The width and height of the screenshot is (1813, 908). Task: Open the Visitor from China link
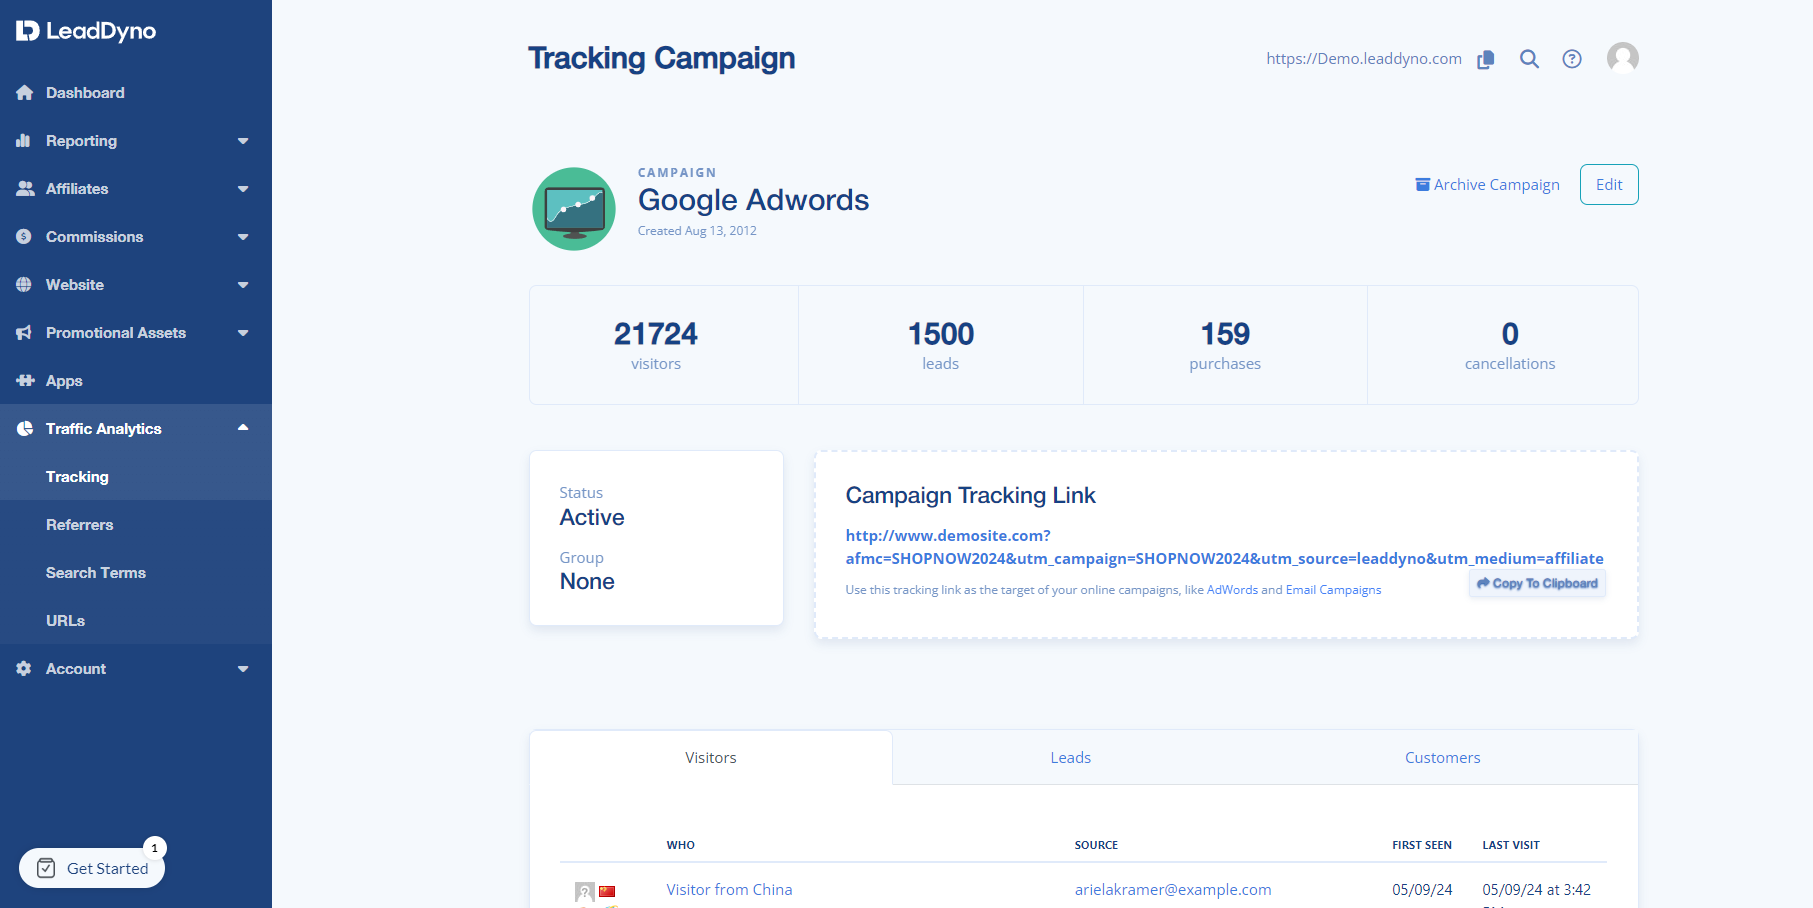tap(729, 890)
